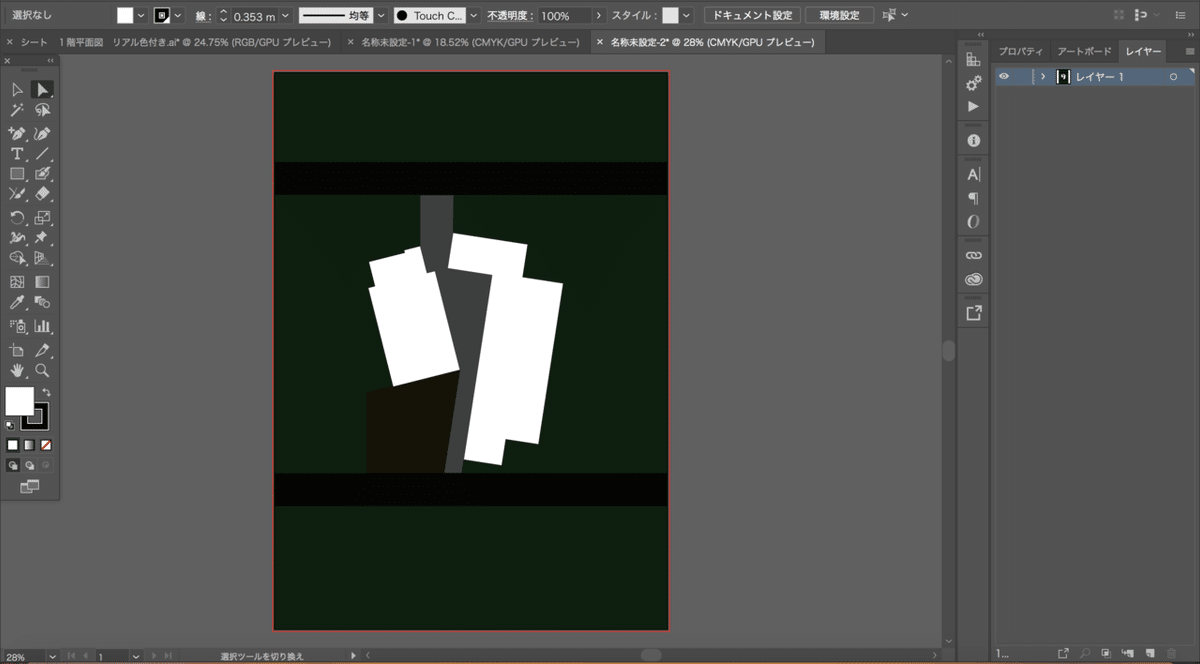Select the Type tool
This screenshot has width=1200, height=664.
coord(17,153)
